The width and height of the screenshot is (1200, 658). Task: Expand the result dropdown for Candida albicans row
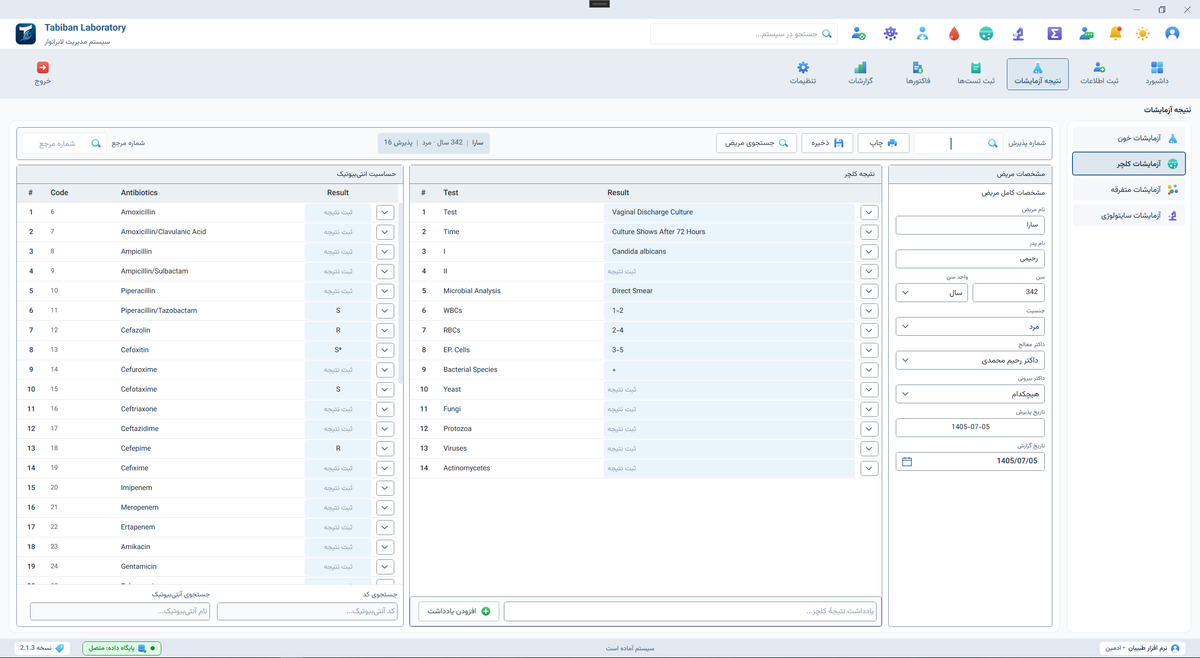pyautogui.click(x=869, y=252)
